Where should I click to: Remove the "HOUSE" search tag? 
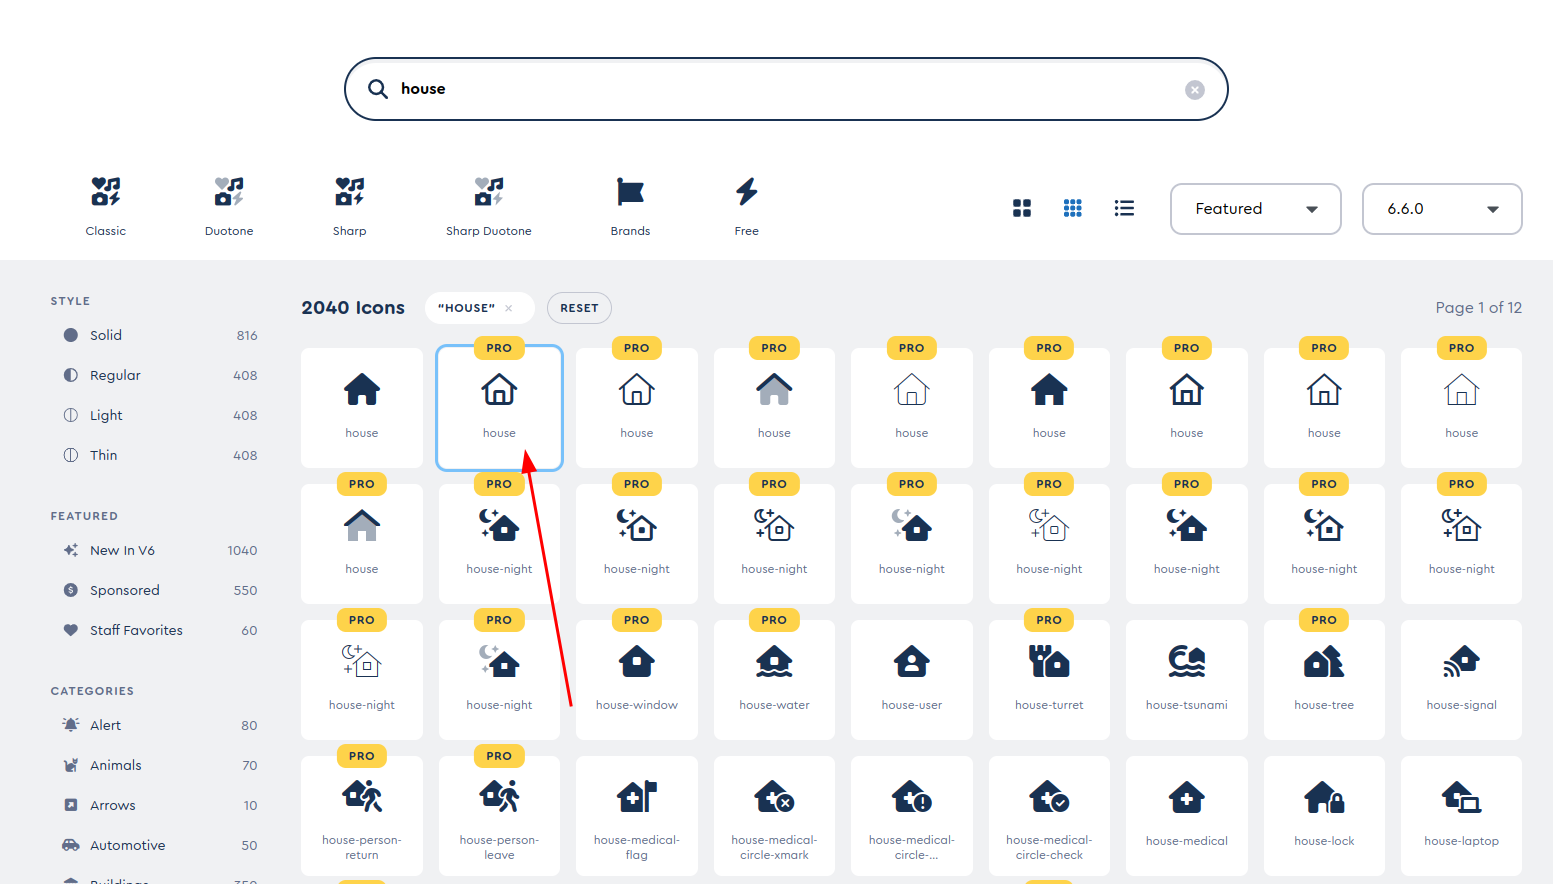pyautogui.click(x=509, y=308)
